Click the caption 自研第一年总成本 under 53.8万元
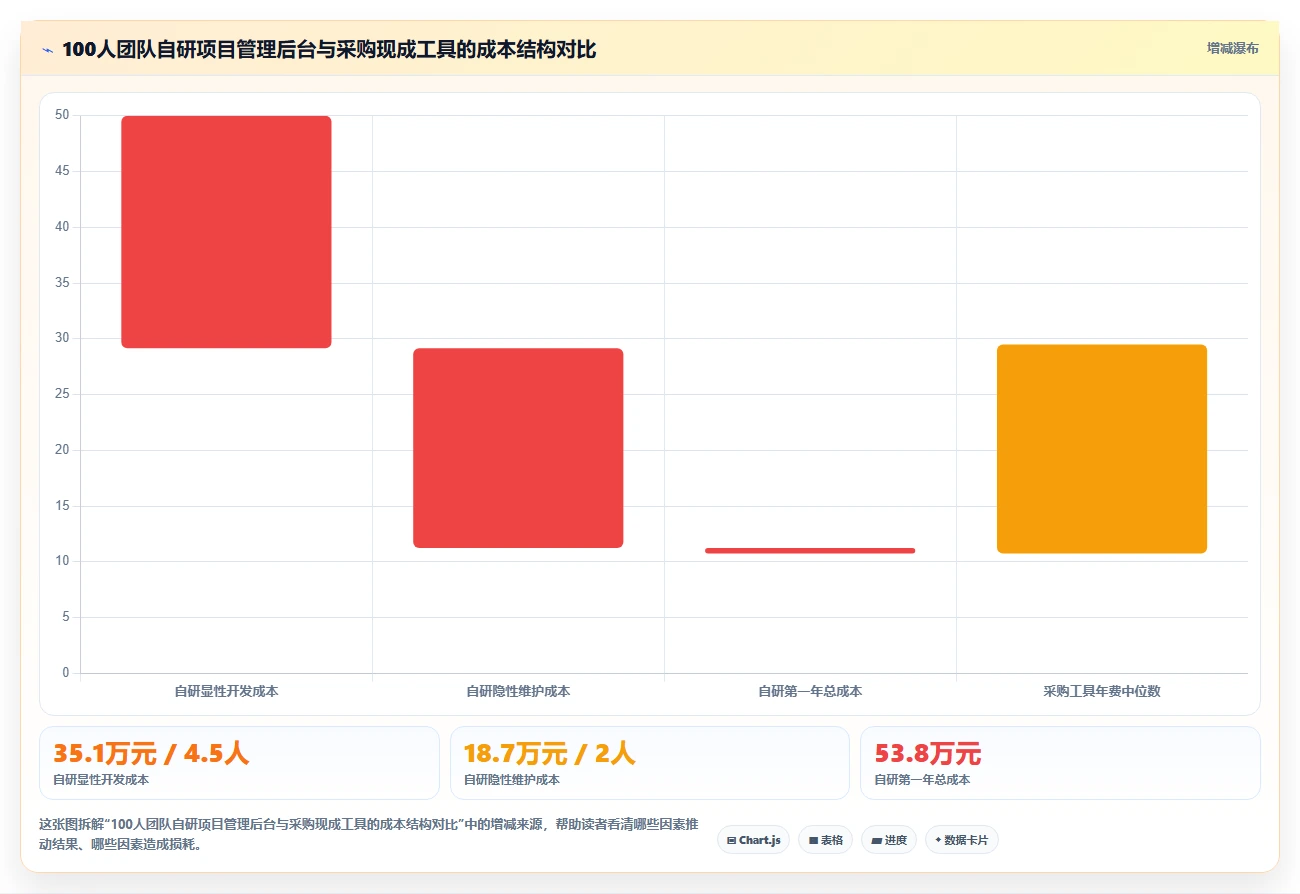The width and height of the screenshot is (1300, 894). click(922, 780)
